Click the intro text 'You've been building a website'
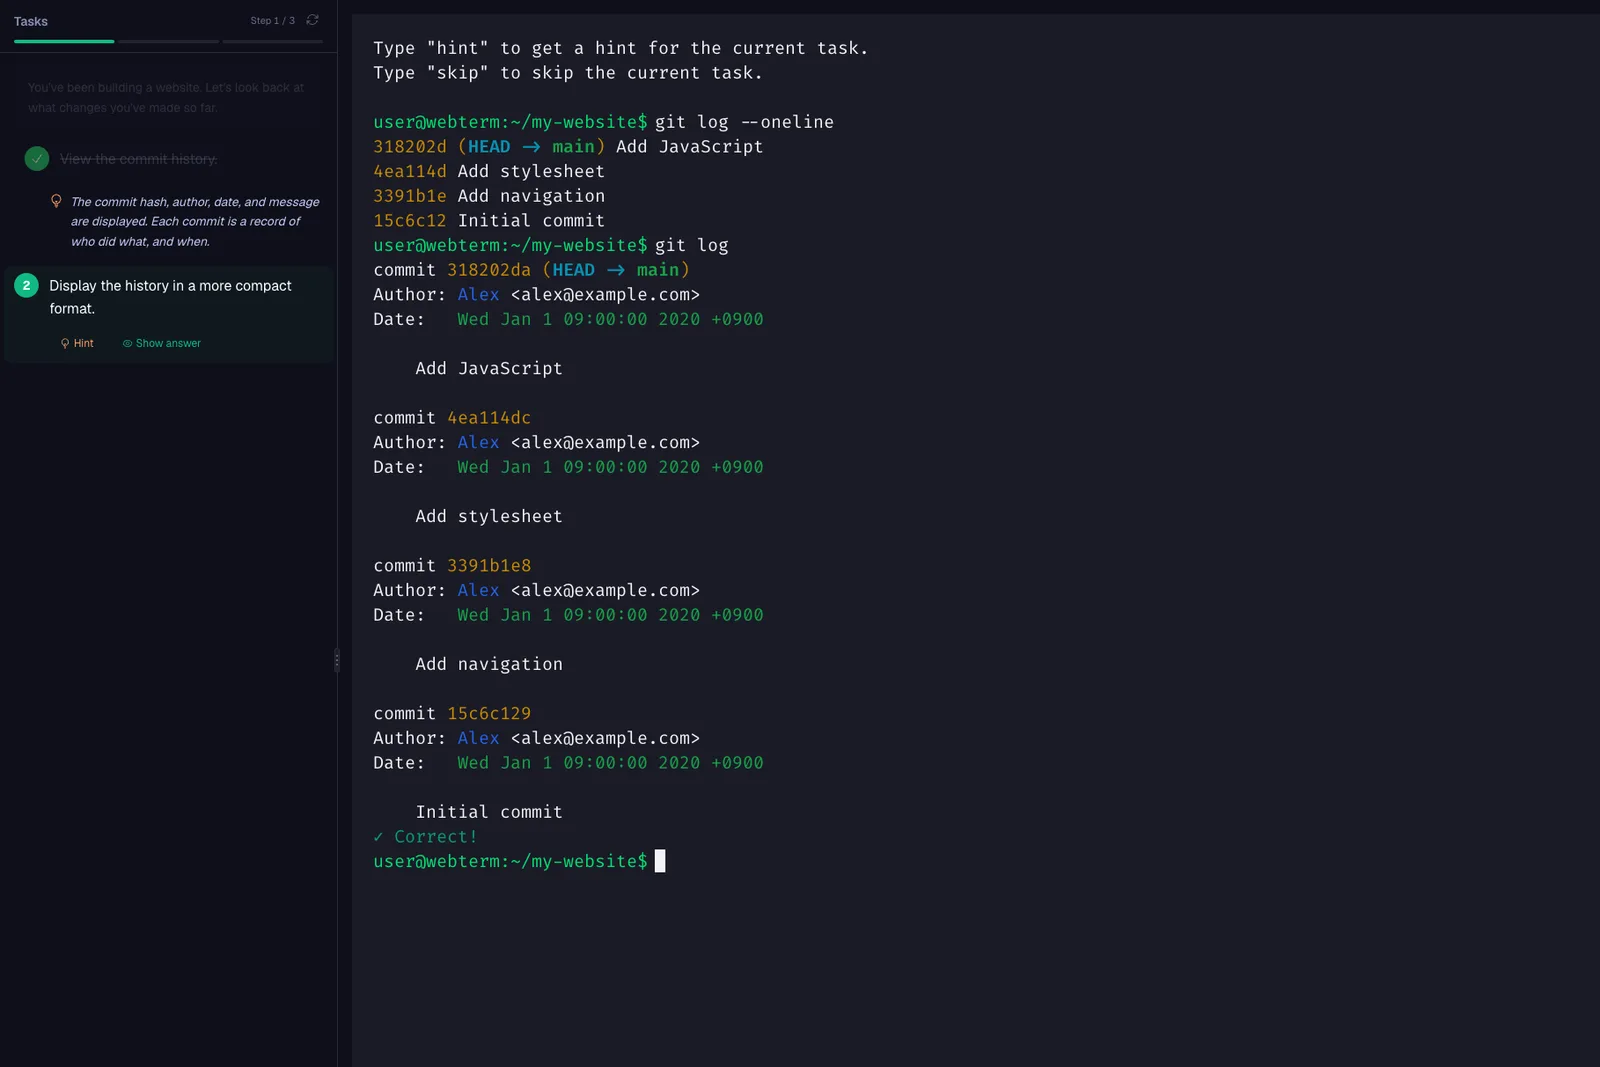 [166, 98]
